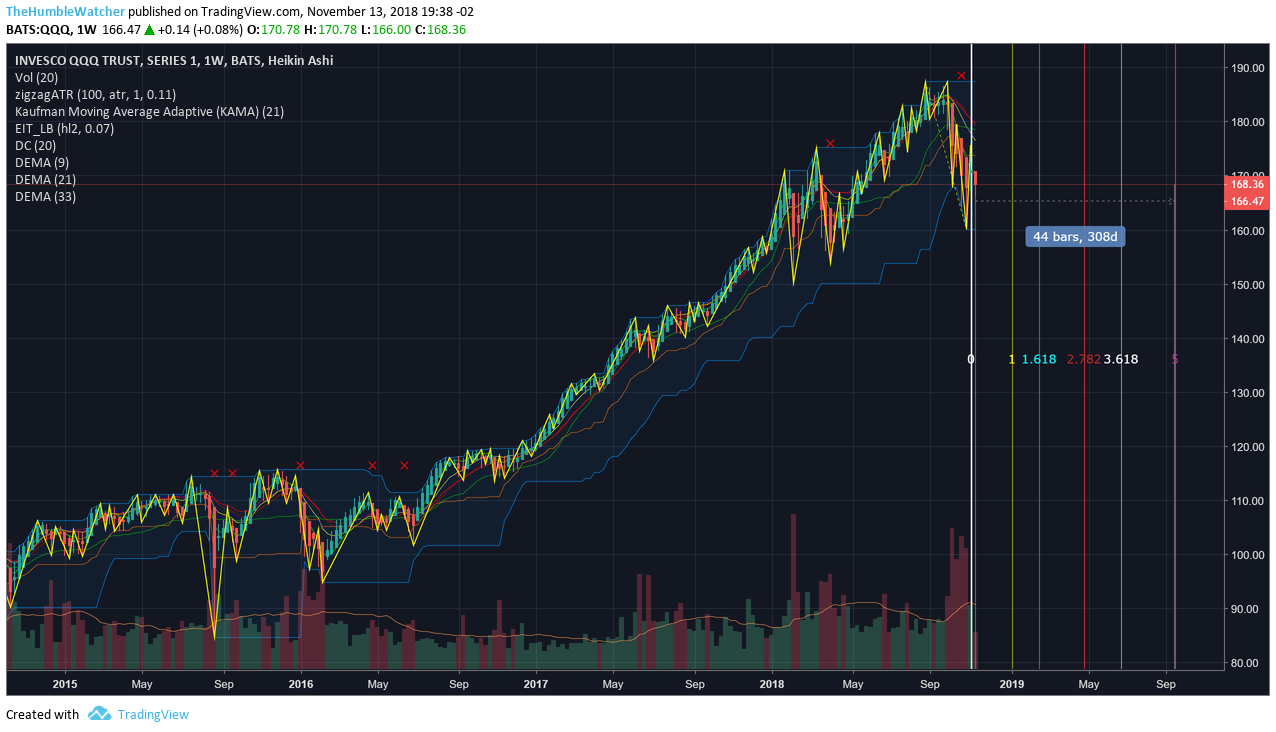The height and width of the screenshot is (732, 1276).
Task: Click the red X marker near 176 level
Action: click(x=830, y=144)
